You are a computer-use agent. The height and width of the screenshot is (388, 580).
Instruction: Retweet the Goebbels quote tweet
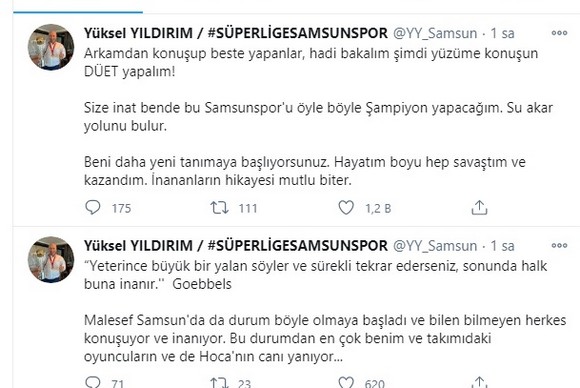219,382
